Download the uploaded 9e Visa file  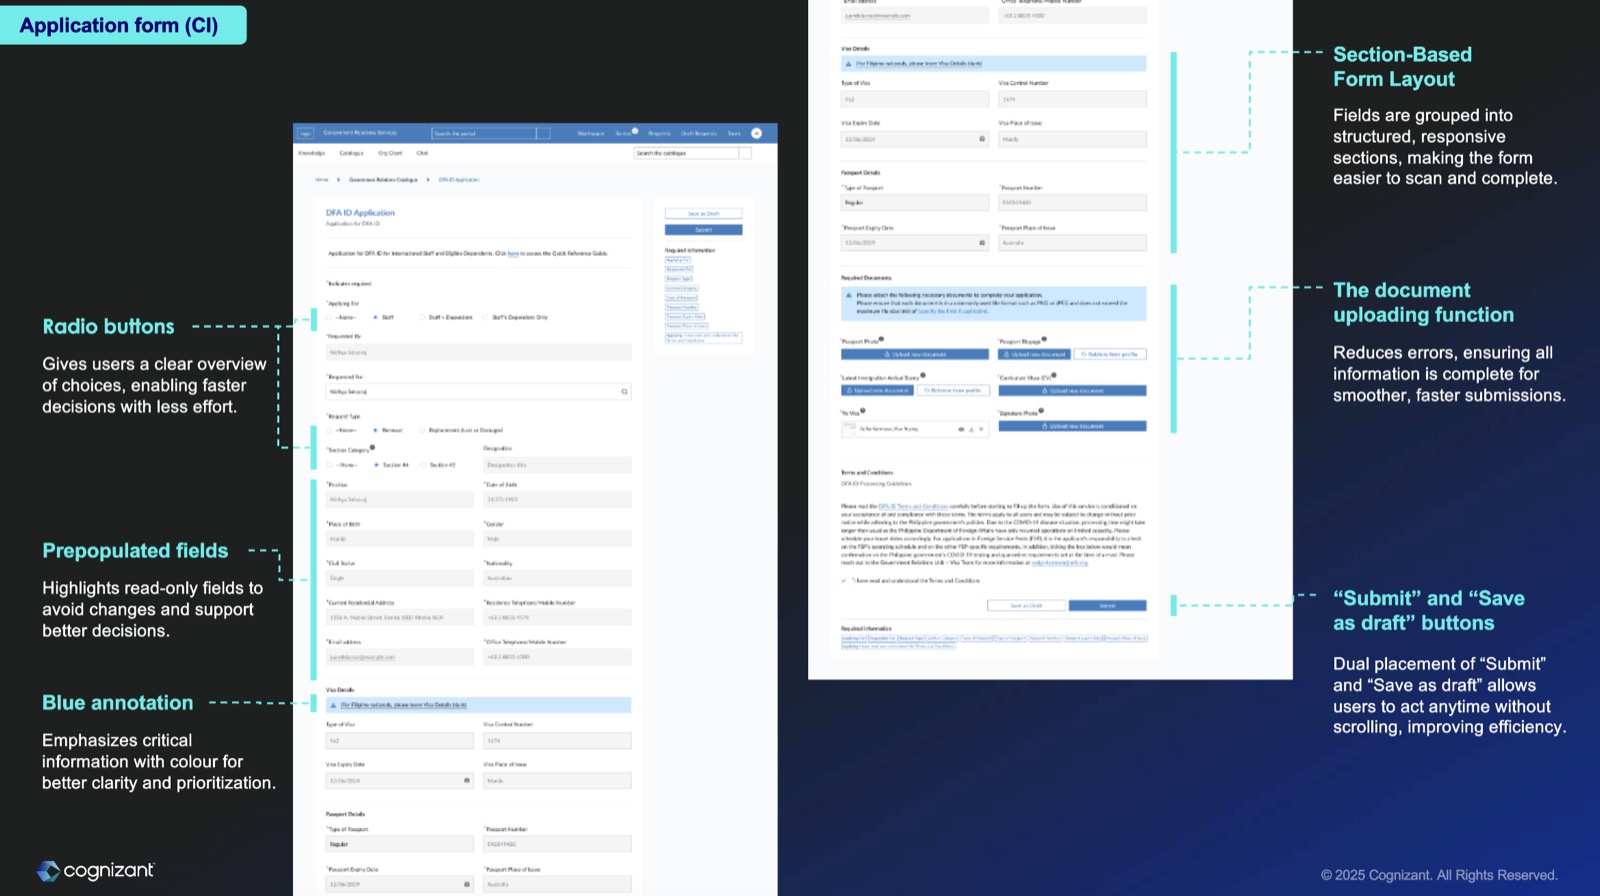[971, 429]
